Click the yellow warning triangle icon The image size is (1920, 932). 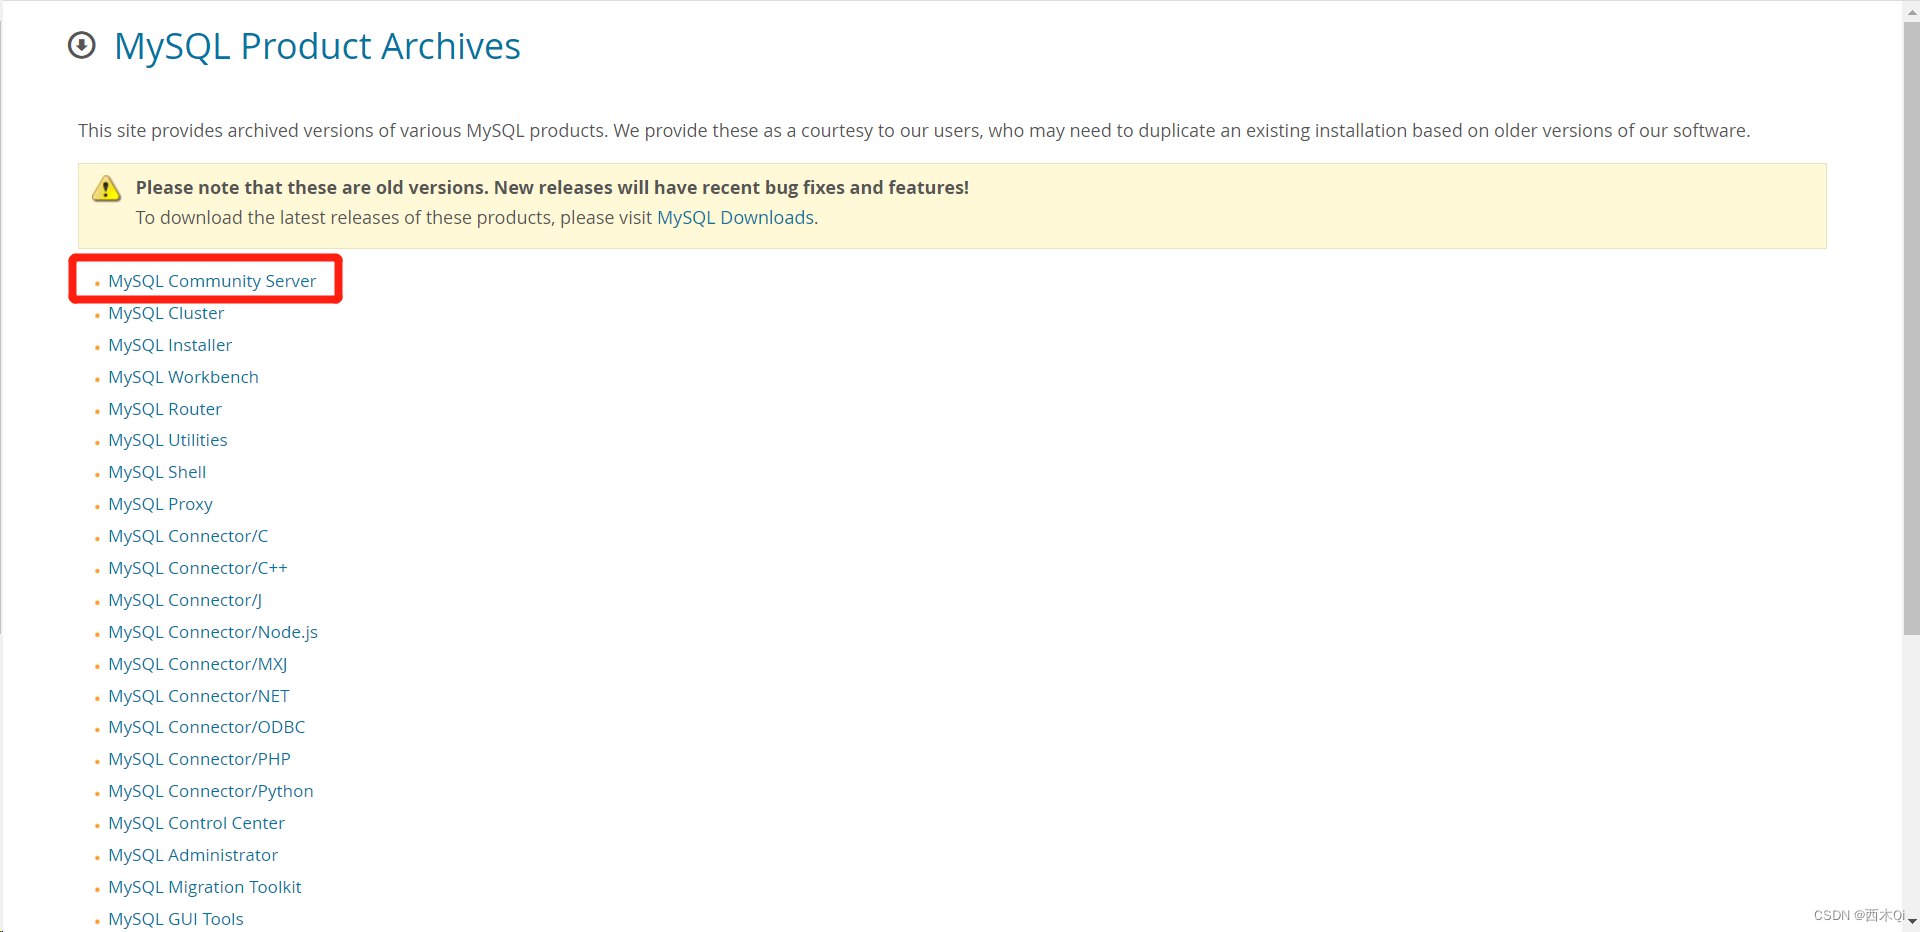(106, 188)
